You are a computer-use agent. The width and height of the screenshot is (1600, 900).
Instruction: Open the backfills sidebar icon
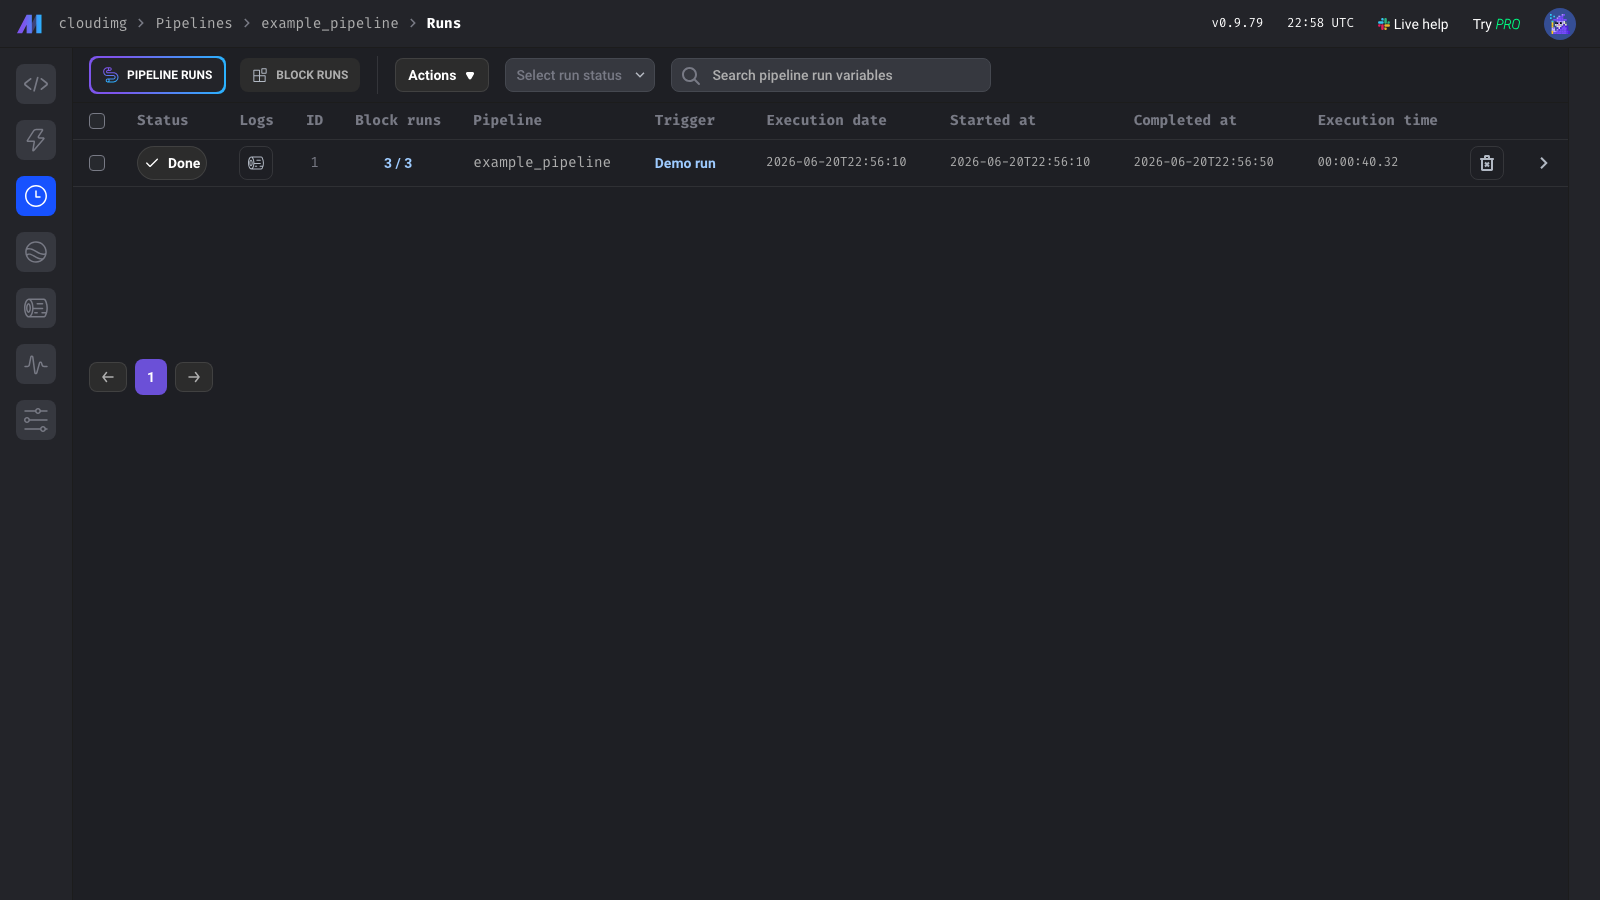[36, 252]
